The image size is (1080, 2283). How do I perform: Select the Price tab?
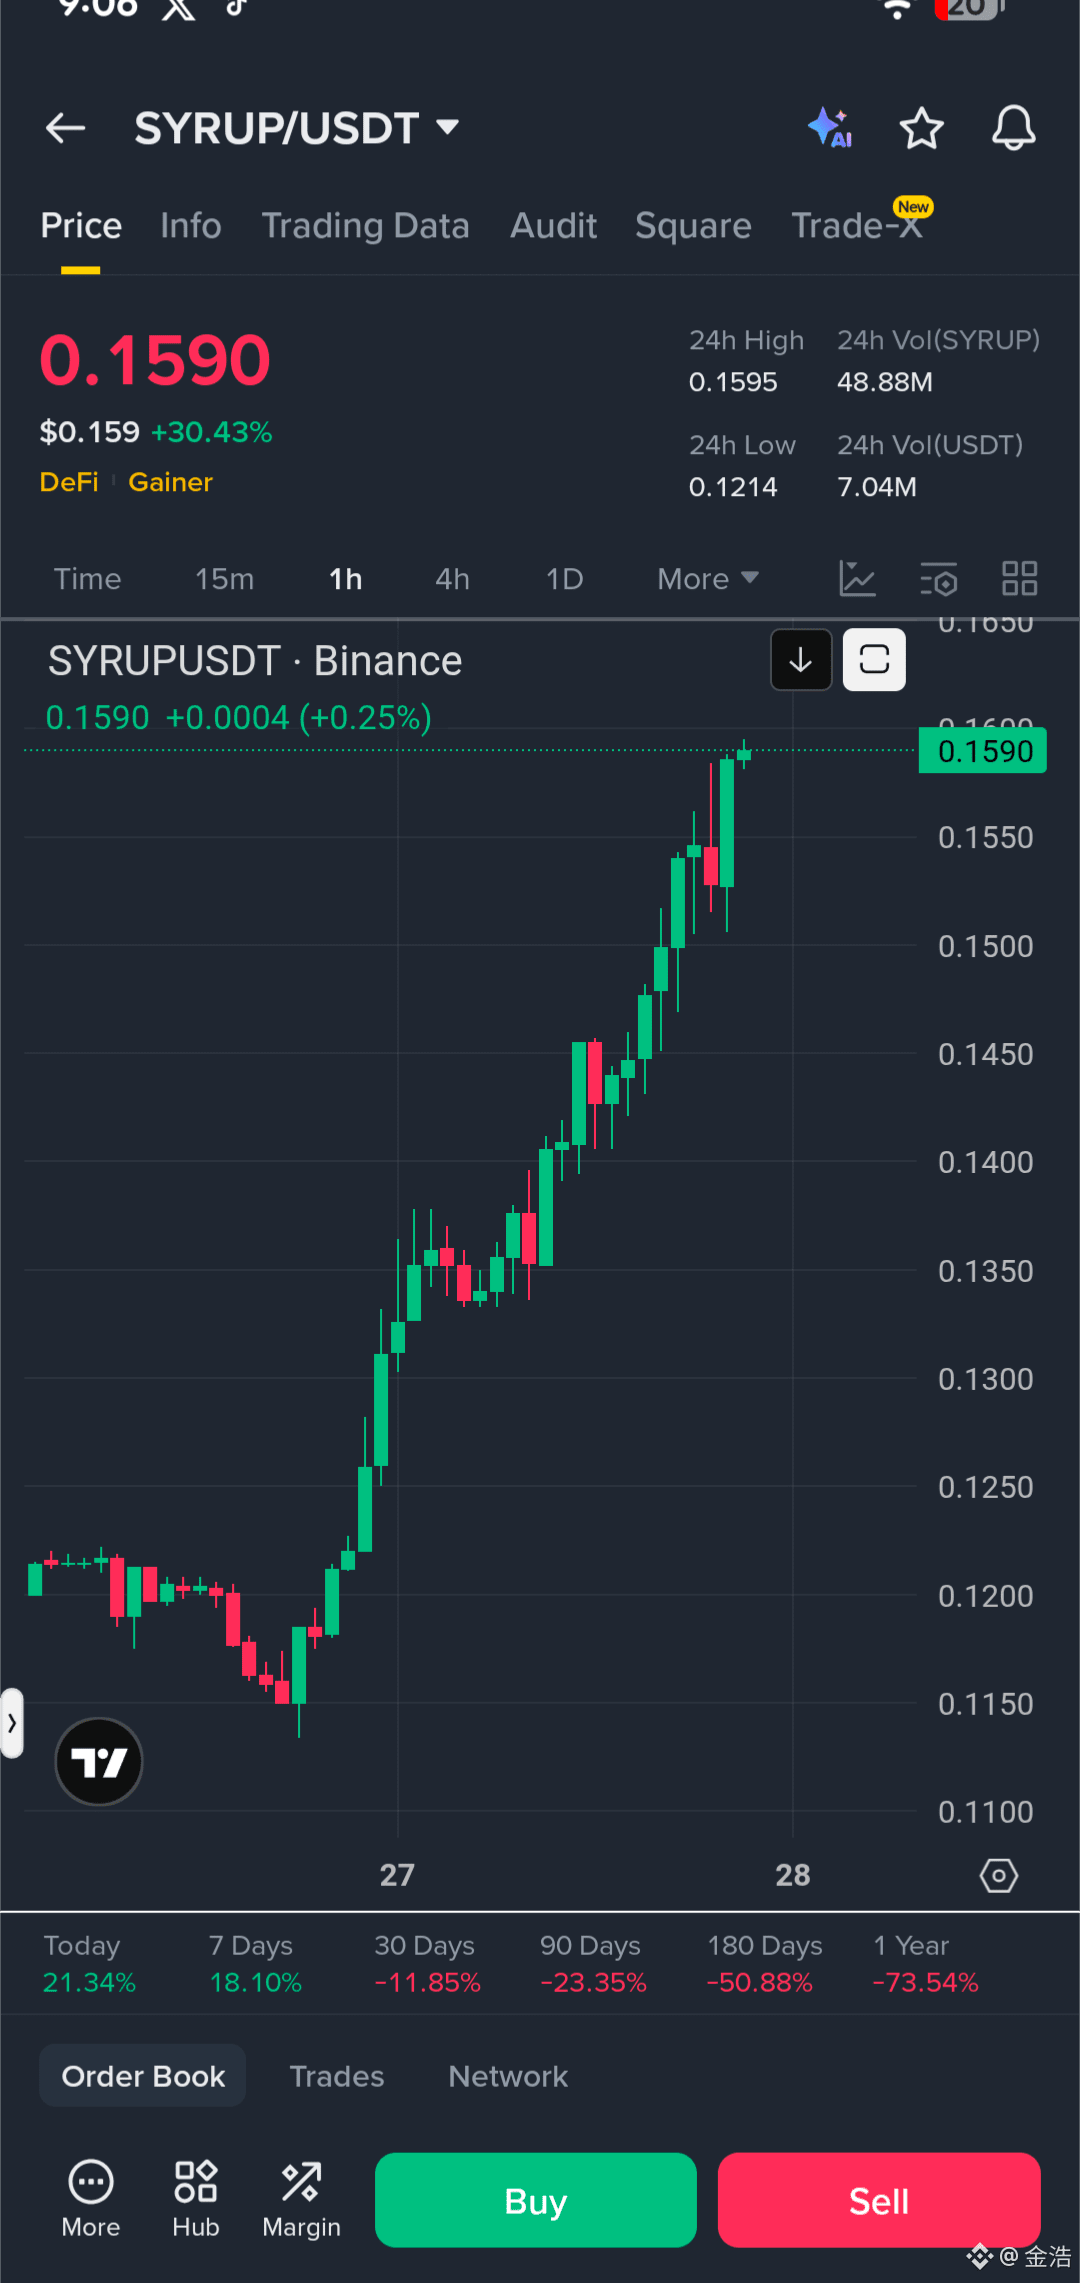click(81, 226)
